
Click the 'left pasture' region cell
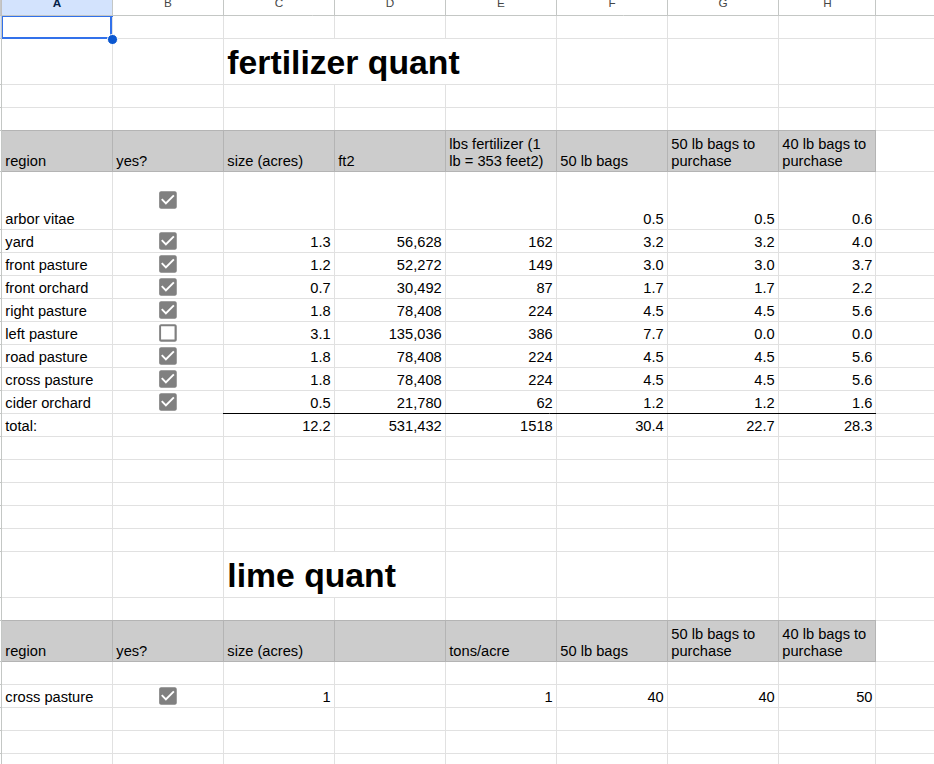pyautogui.click(x=57, y=334)
